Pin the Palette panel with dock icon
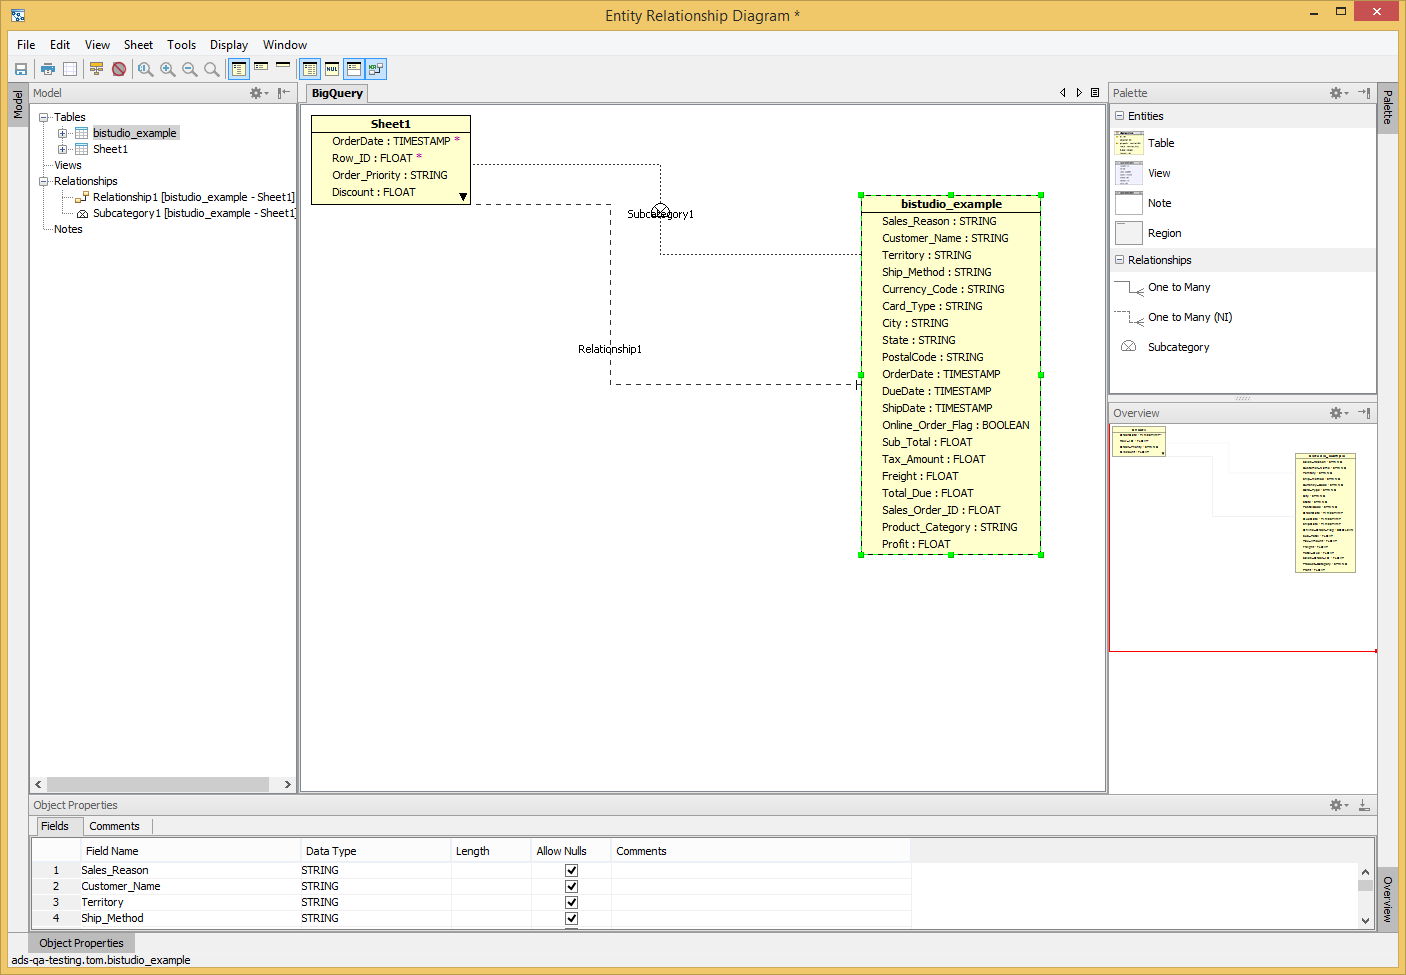 pyautogui.click(x=1364, y=93)
